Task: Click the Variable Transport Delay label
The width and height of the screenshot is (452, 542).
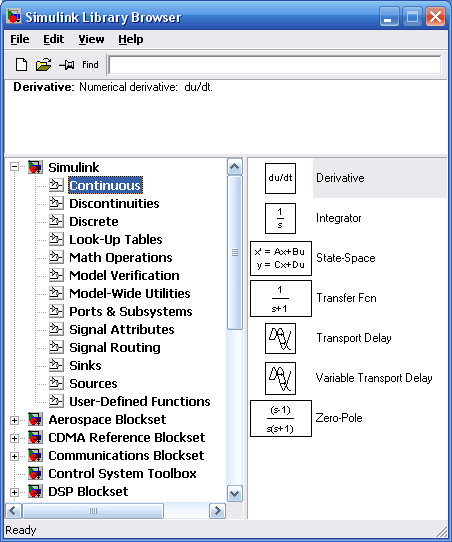Action: tap(374, 378)
